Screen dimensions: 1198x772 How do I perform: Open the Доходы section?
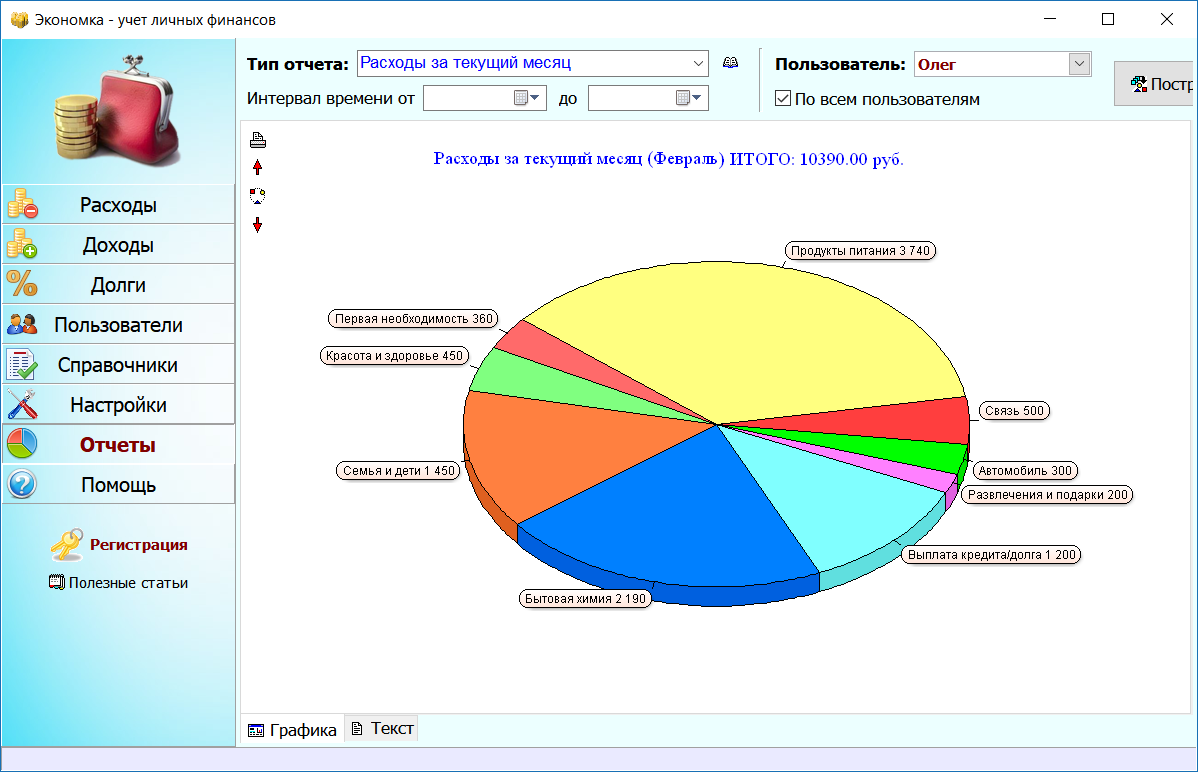118,245
